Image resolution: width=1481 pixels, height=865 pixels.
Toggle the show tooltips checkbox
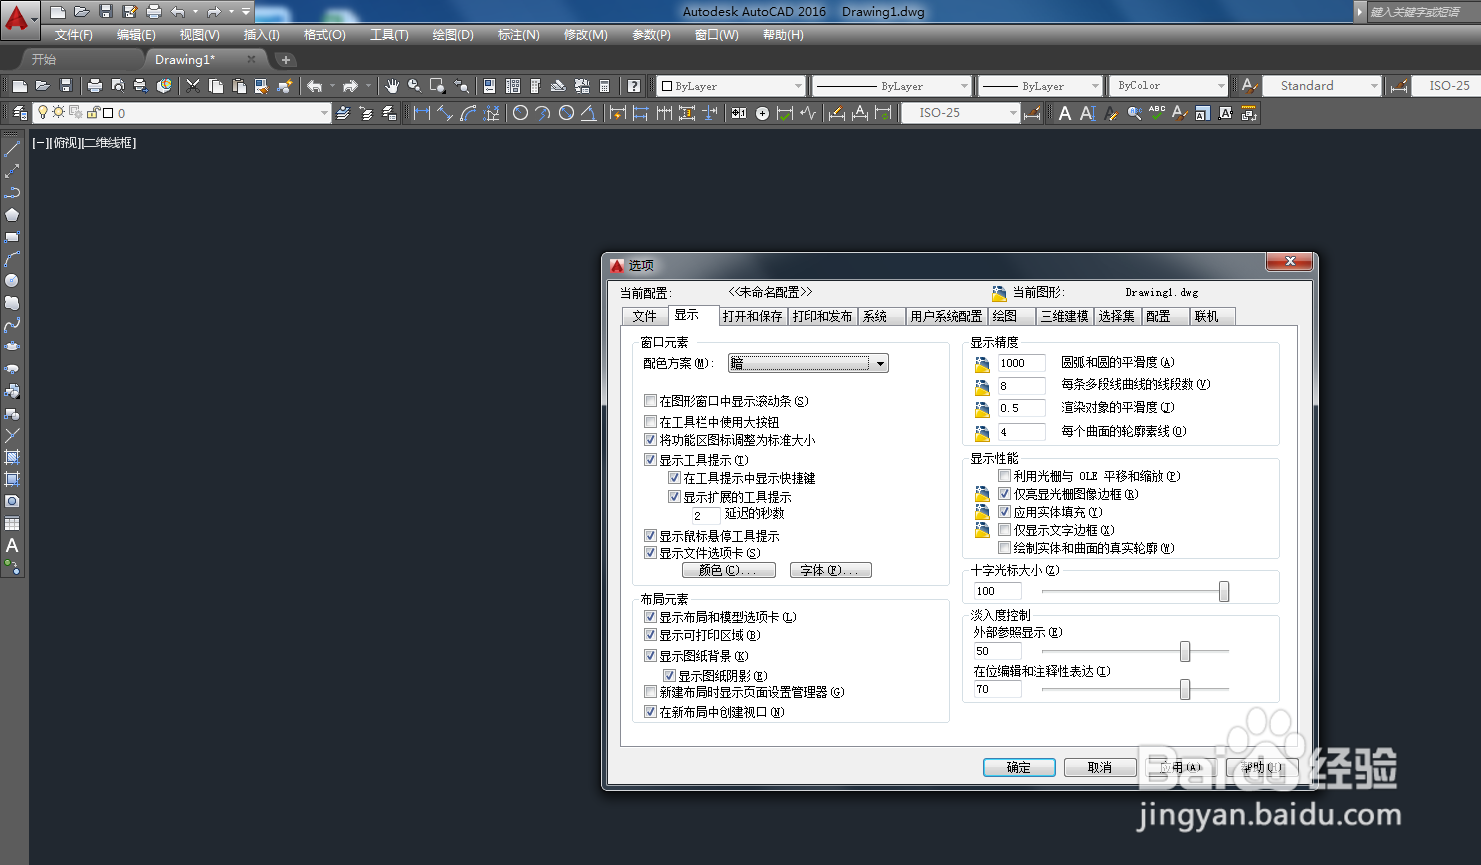[651, 460]
